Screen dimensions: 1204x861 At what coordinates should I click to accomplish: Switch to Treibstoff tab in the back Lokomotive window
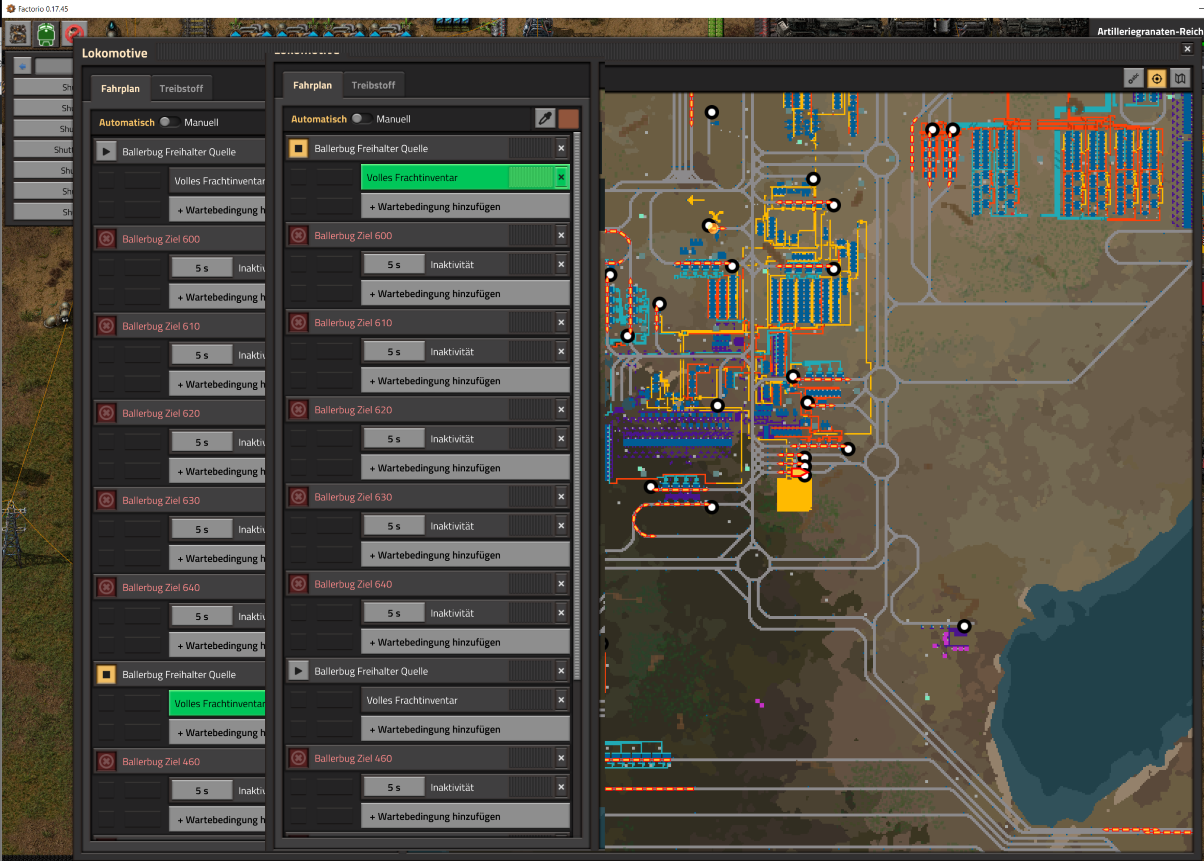tap(182, 88)
